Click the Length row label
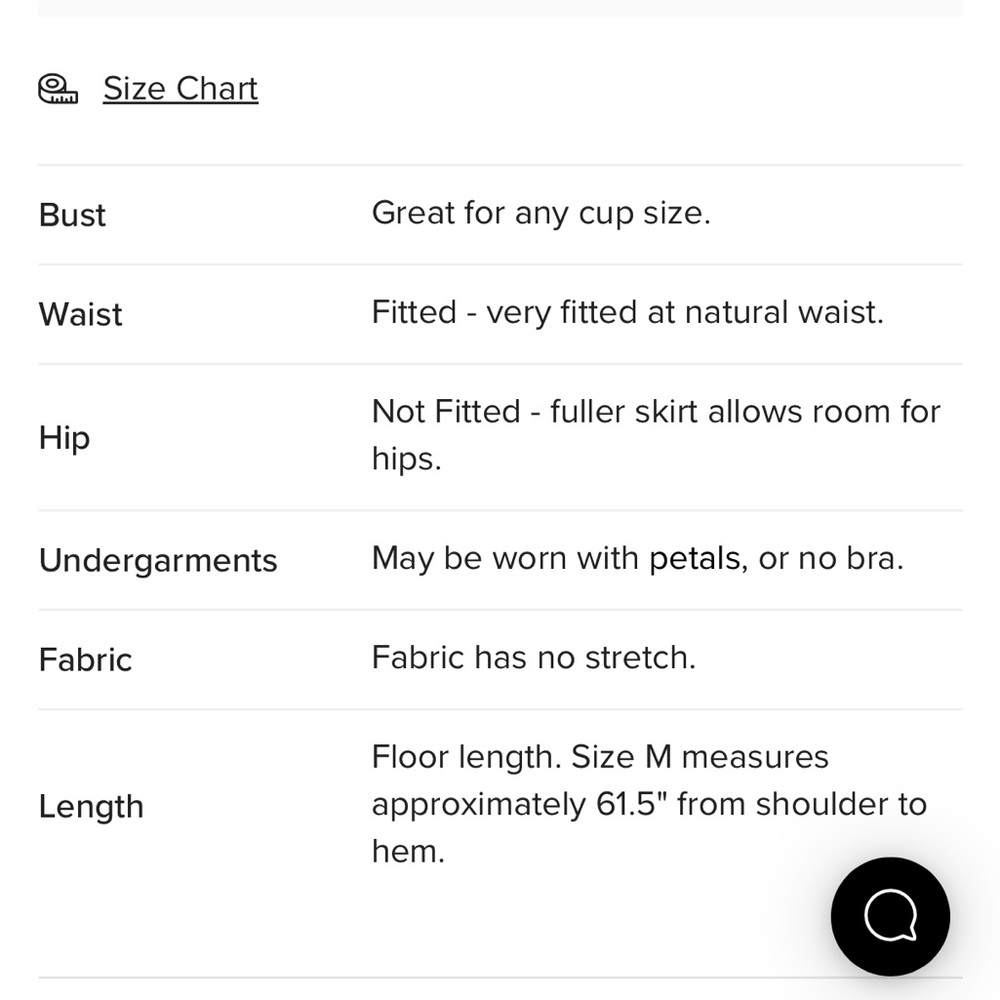Viewport: 1000px width, 1000px height. [x=91, y=807]
